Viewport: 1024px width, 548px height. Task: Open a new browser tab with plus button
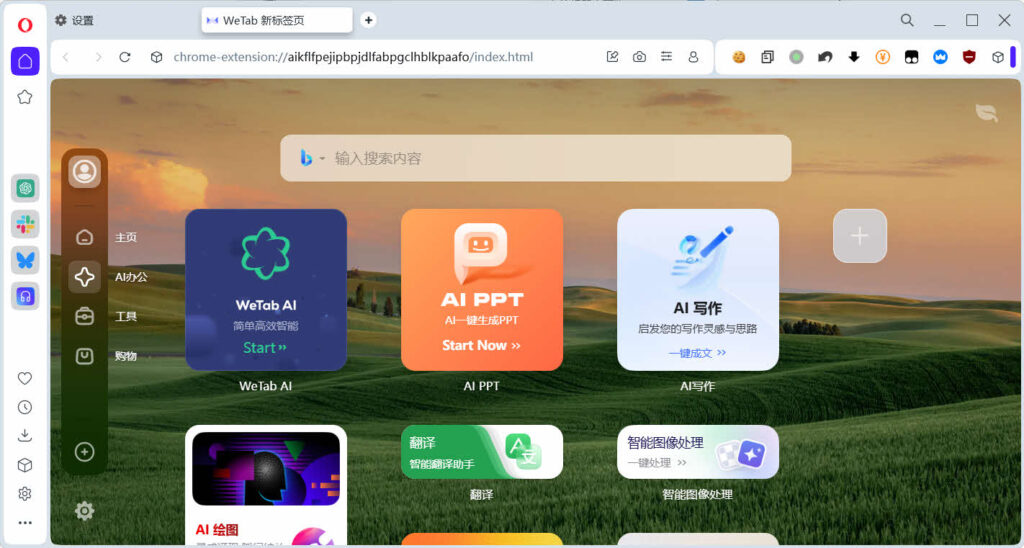(x=368, y=20)
